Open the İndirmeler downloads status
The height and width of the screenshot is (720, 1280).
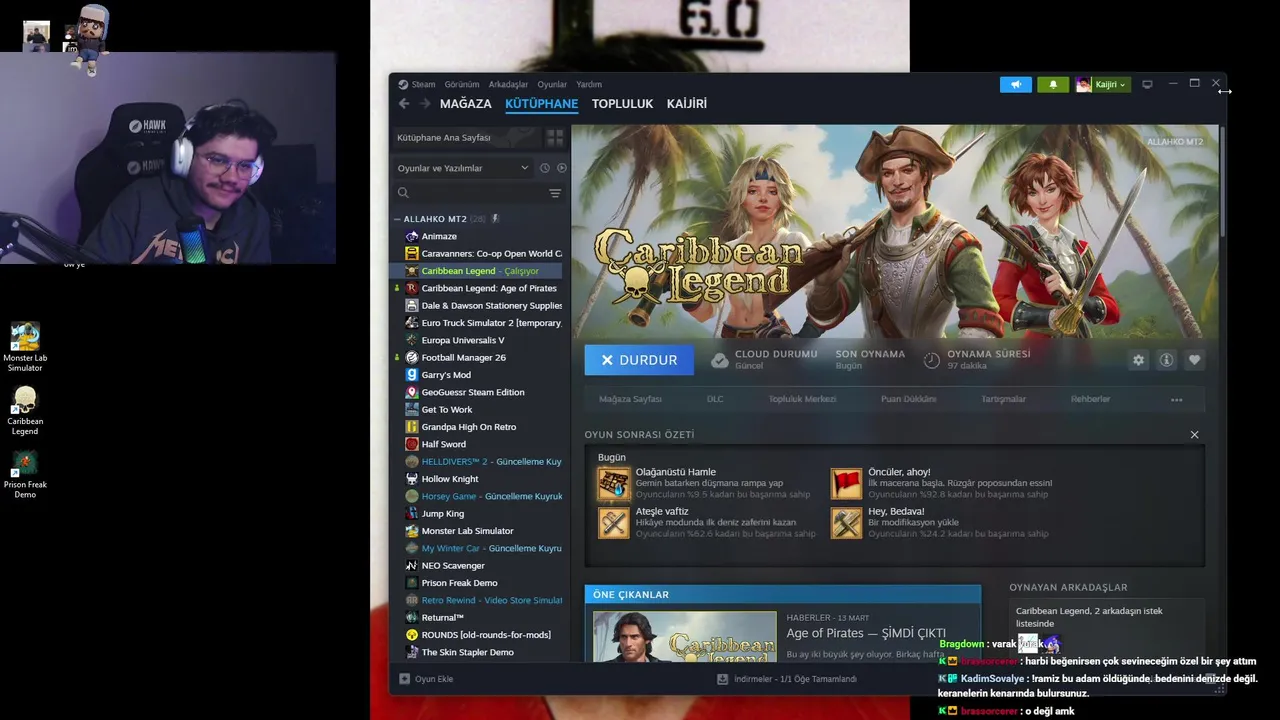pyautogui.click(x=787, y=679)
